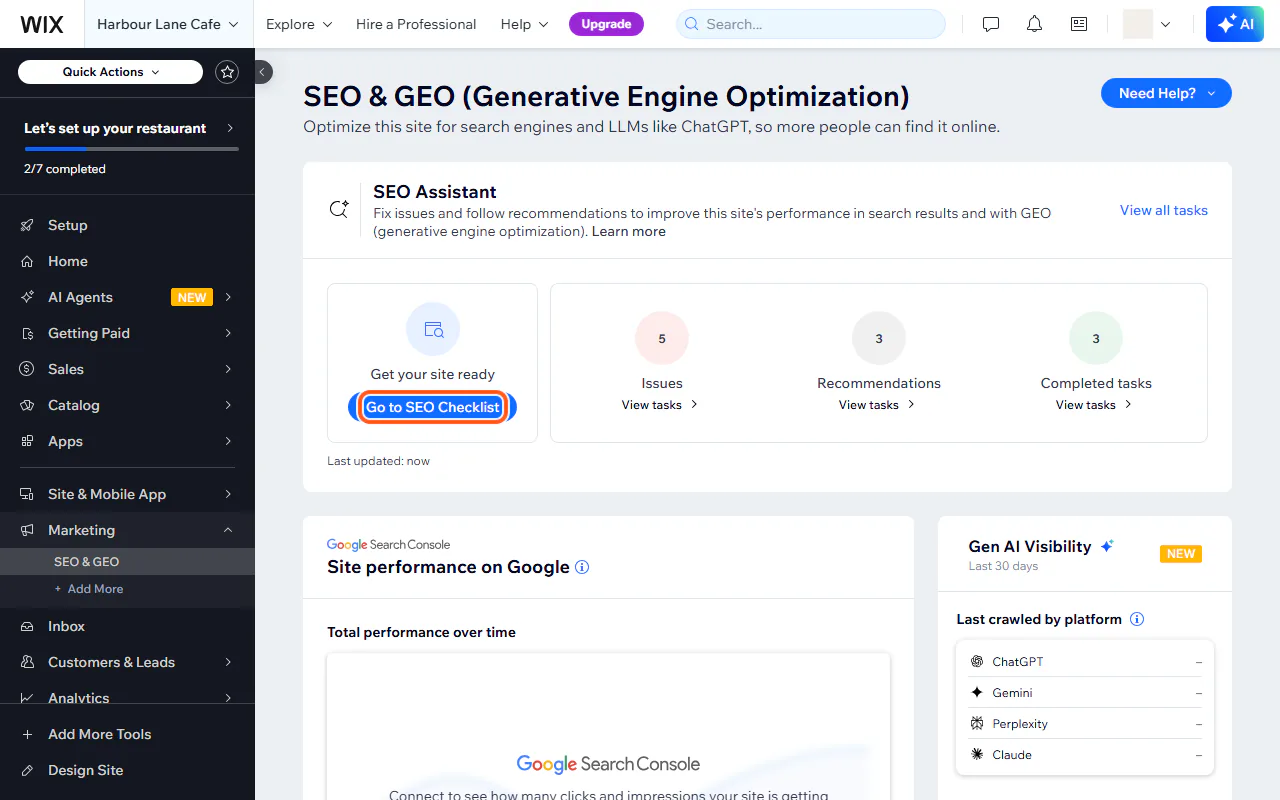
Task: Open the Quick Actions dropdown
Action: tap(110, 72)
